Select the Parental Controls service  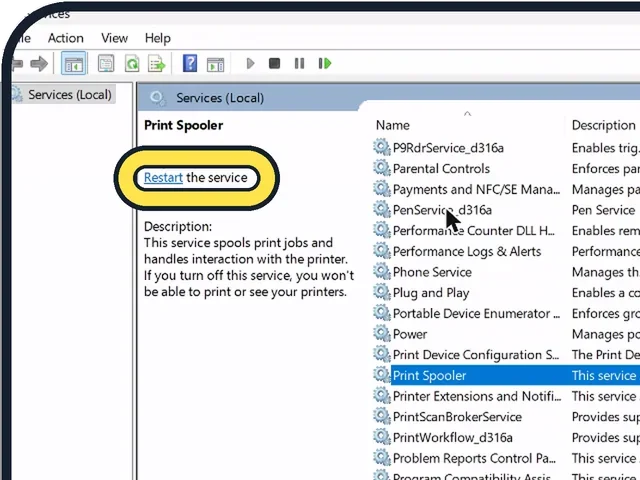(x=441, y=169)
